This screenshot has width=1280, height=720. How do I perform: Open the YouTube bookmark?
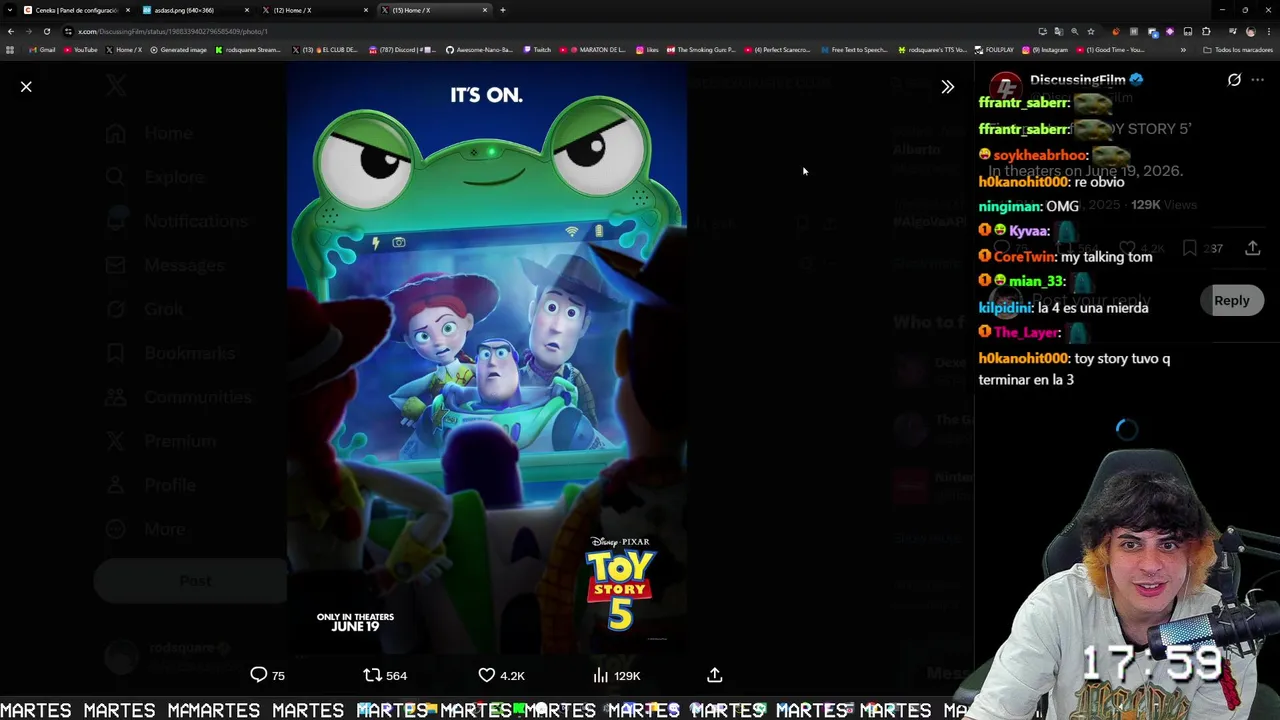point(80,49)
